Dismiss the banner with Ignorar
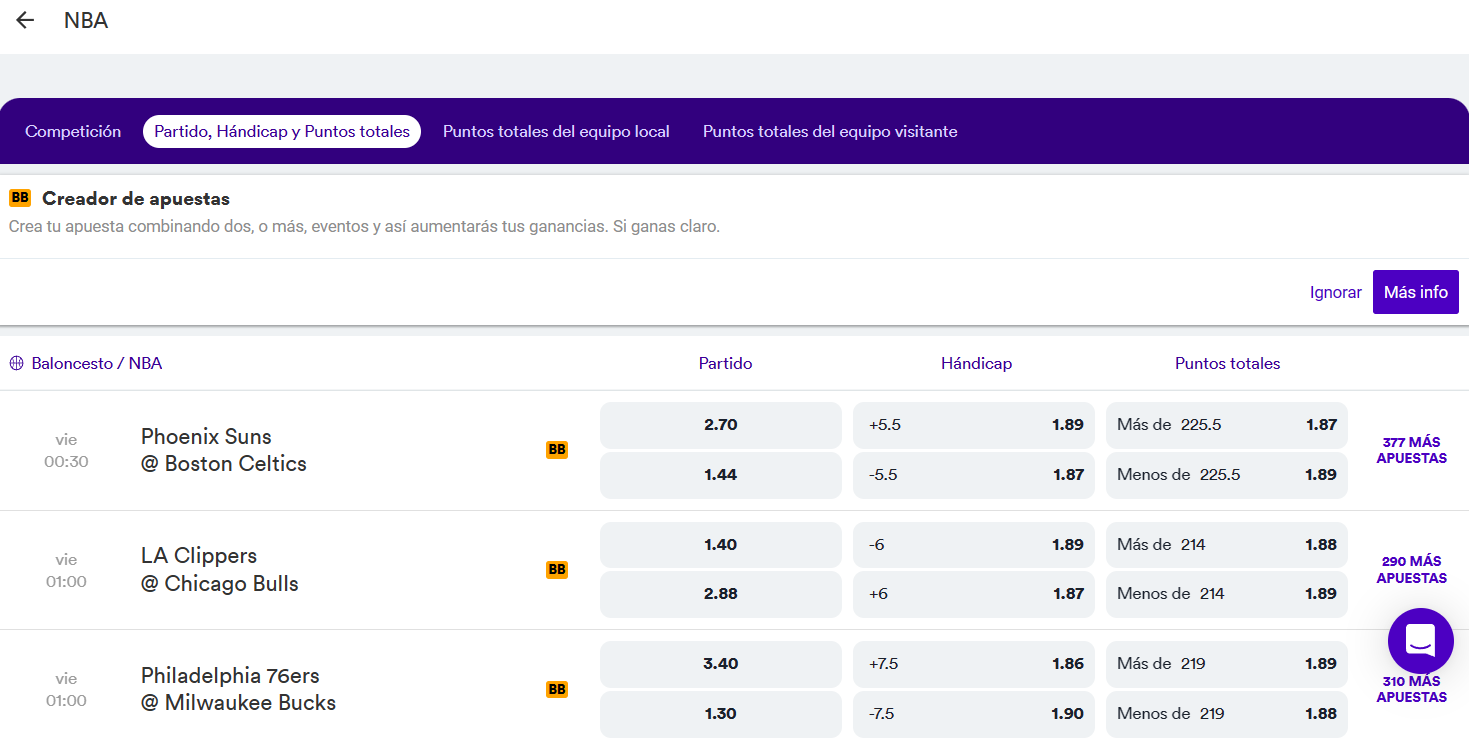1469x748 pixels. coord(1335,293)
